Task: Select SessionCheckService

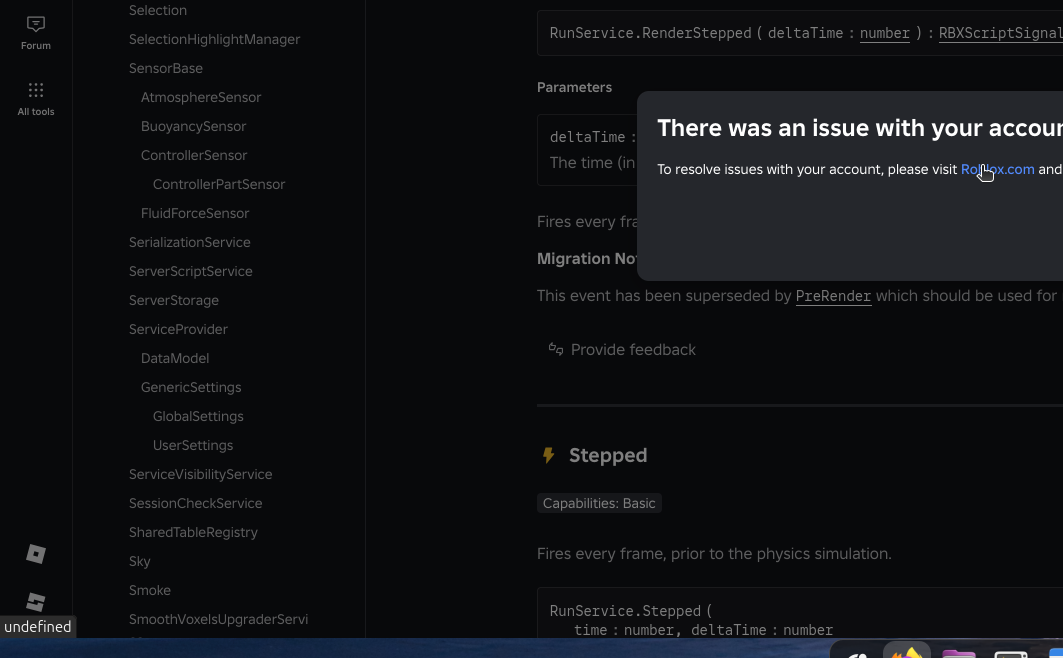Action: pos(195,503)
